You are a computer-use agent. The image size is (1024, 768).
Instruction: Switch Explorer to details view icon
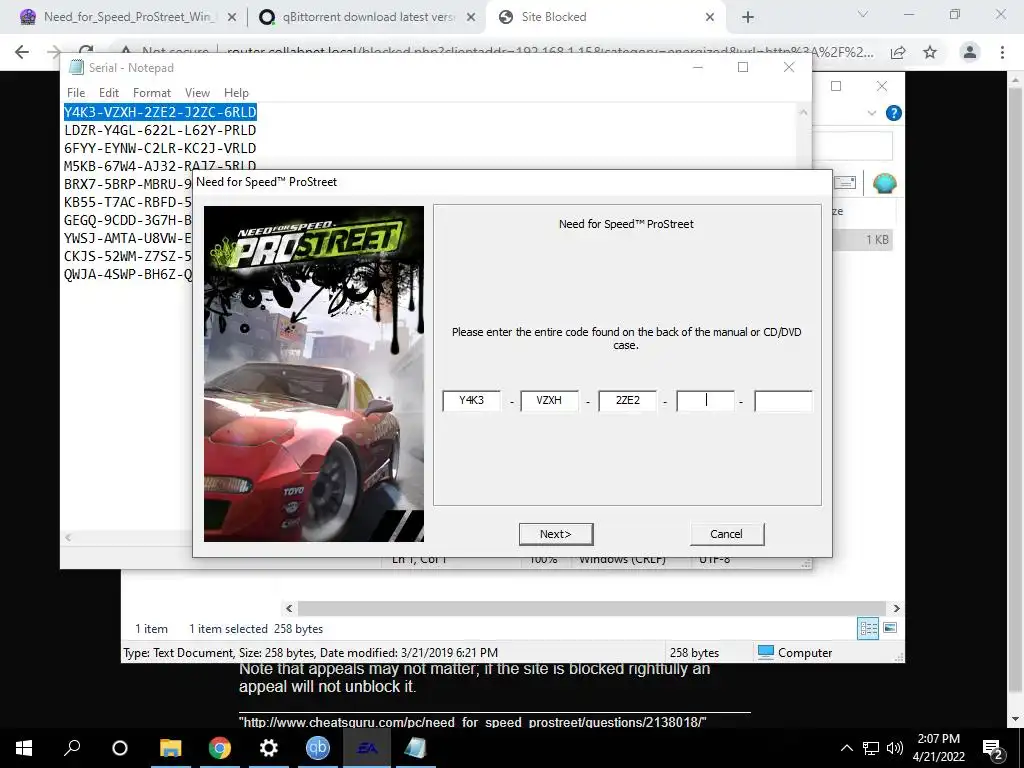coord(869,628)
